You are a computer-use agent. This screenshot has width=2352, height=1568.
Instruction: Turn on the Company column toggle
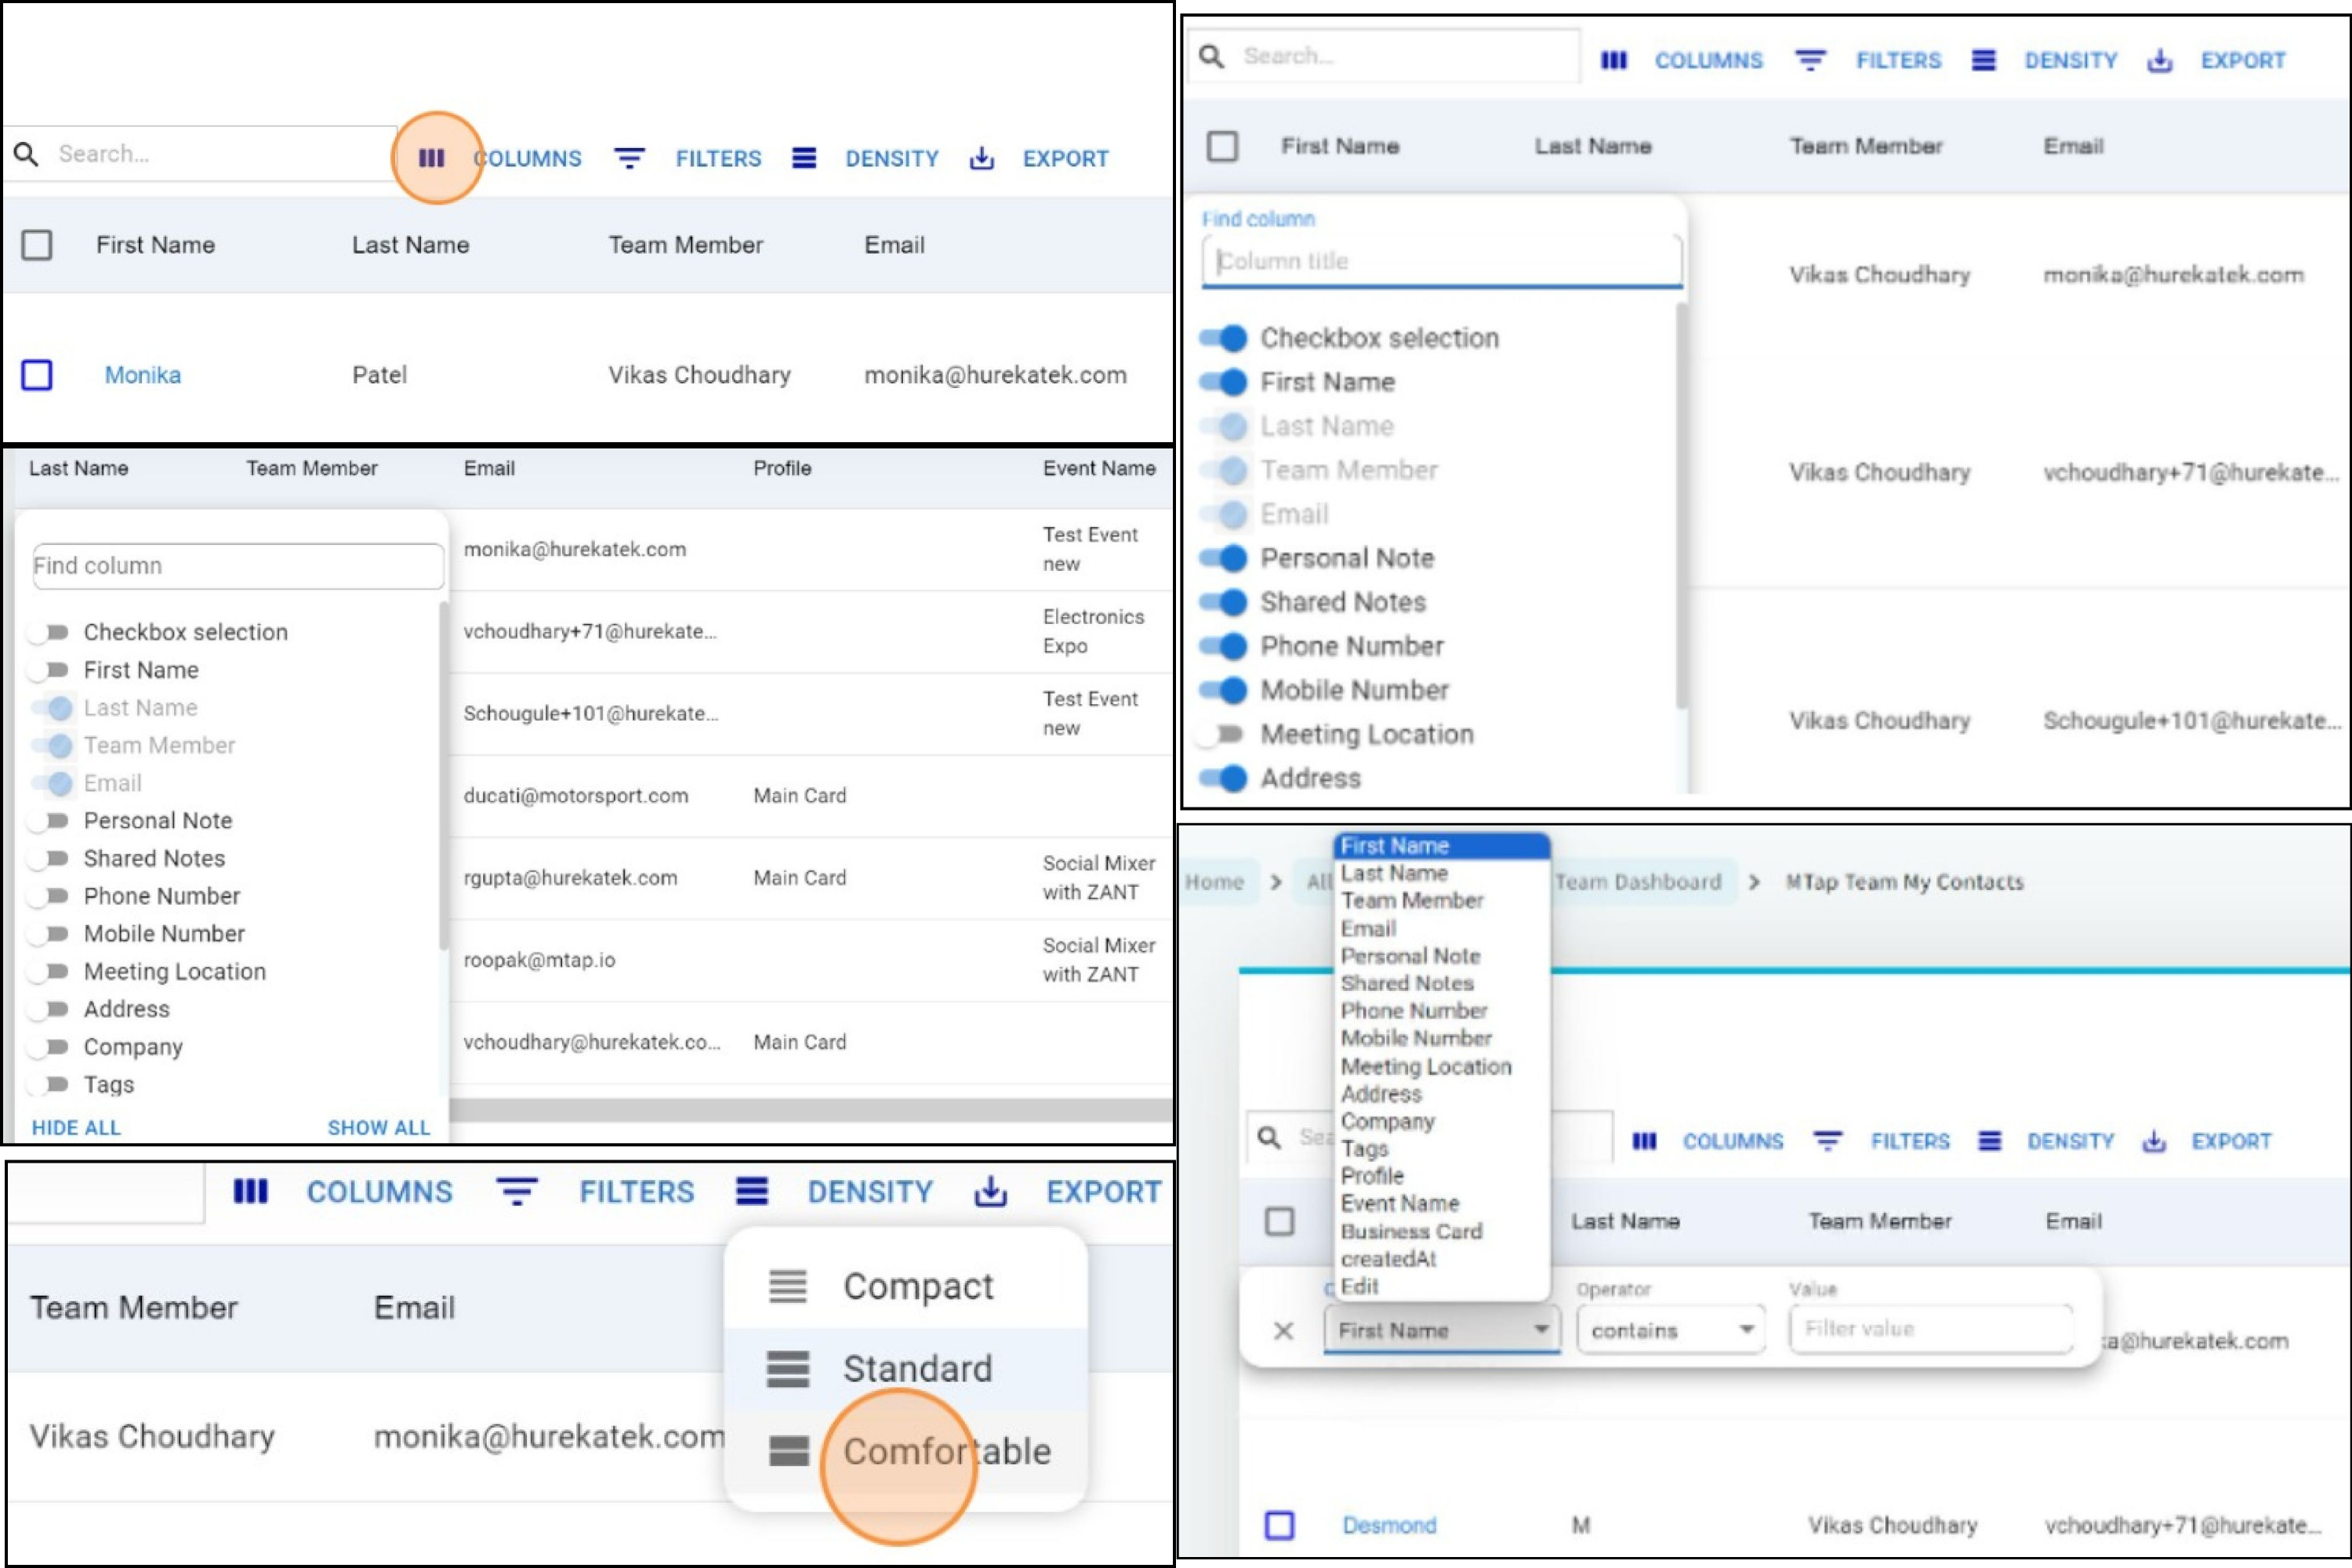(x=49, y=1047)
